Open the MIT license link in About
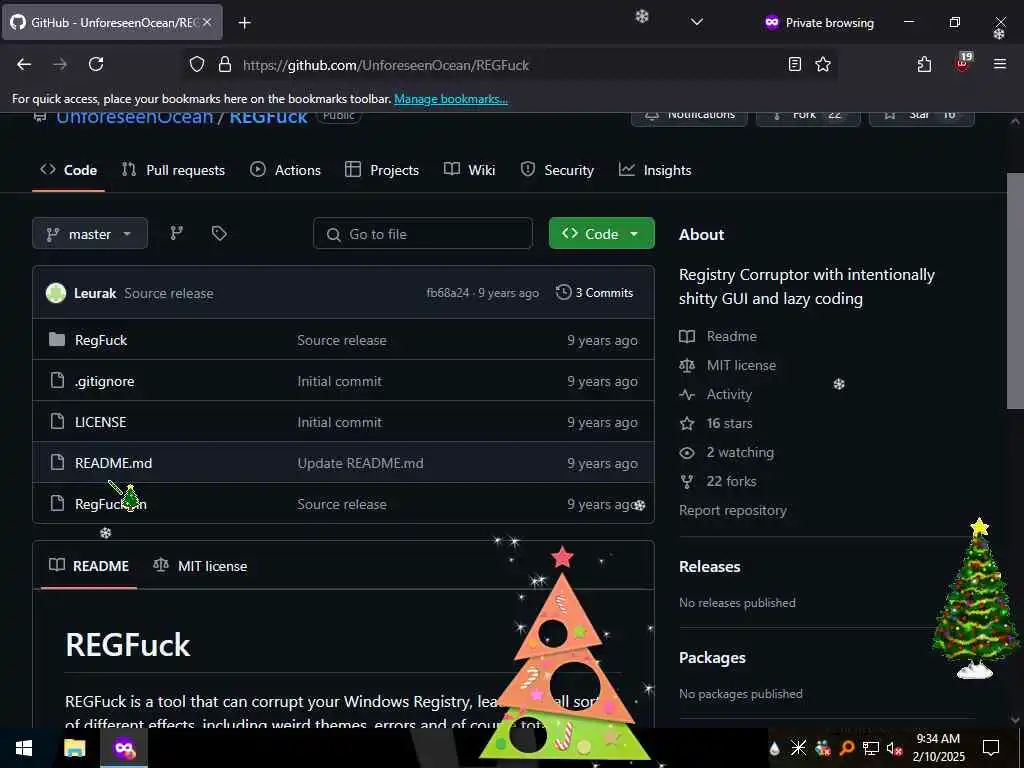Viewport: 1024px width, 768px height. [728, 365]
